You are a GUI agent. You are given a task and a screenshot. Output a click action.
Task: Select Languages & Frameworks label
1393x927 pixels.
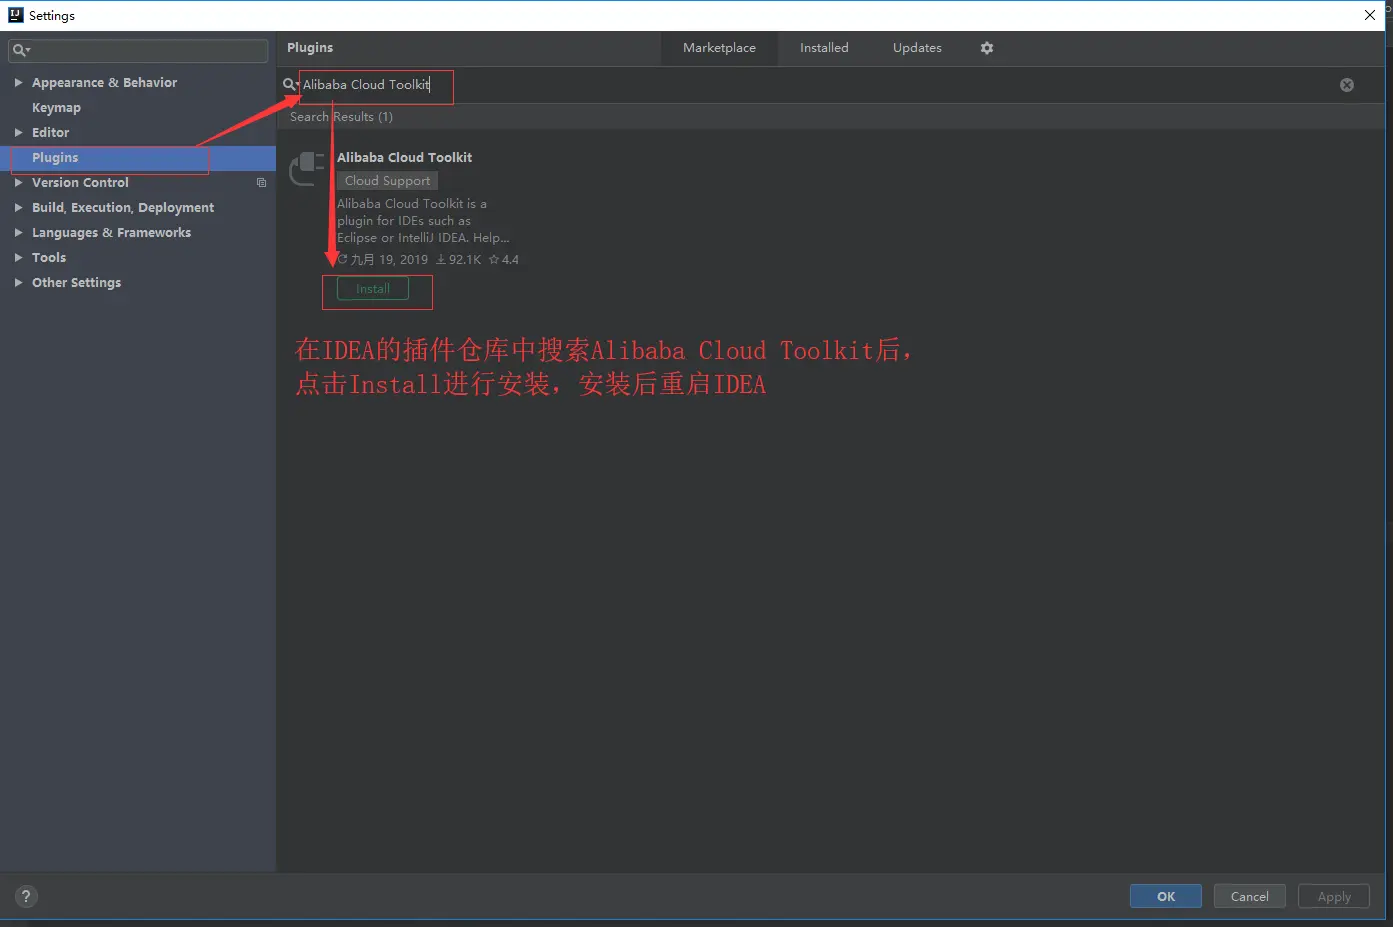tap(111, 233)
